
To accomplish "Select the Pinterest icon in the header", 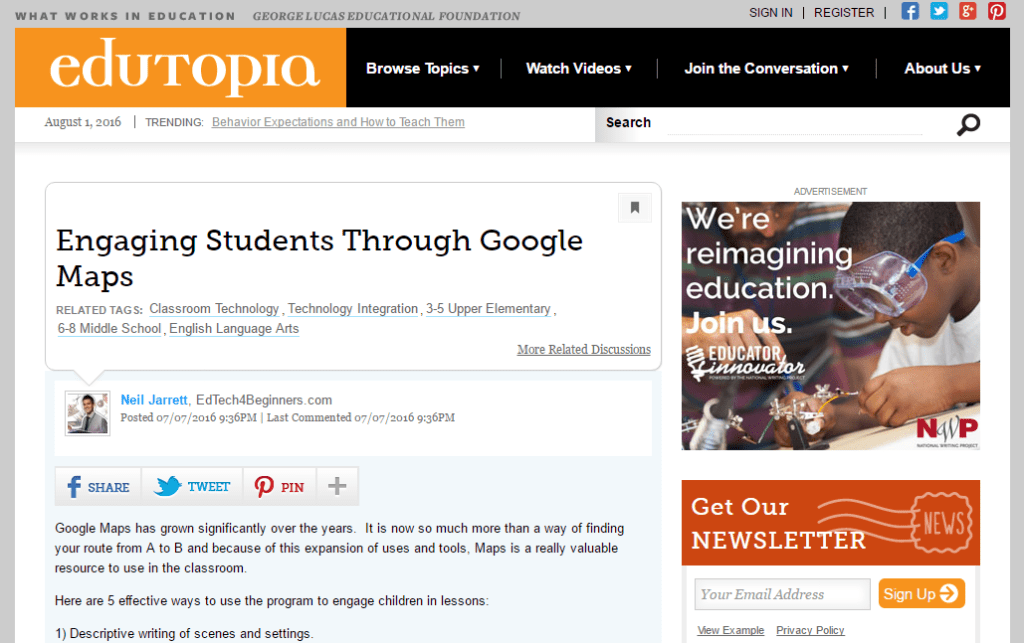I will [x=995, y=11].
